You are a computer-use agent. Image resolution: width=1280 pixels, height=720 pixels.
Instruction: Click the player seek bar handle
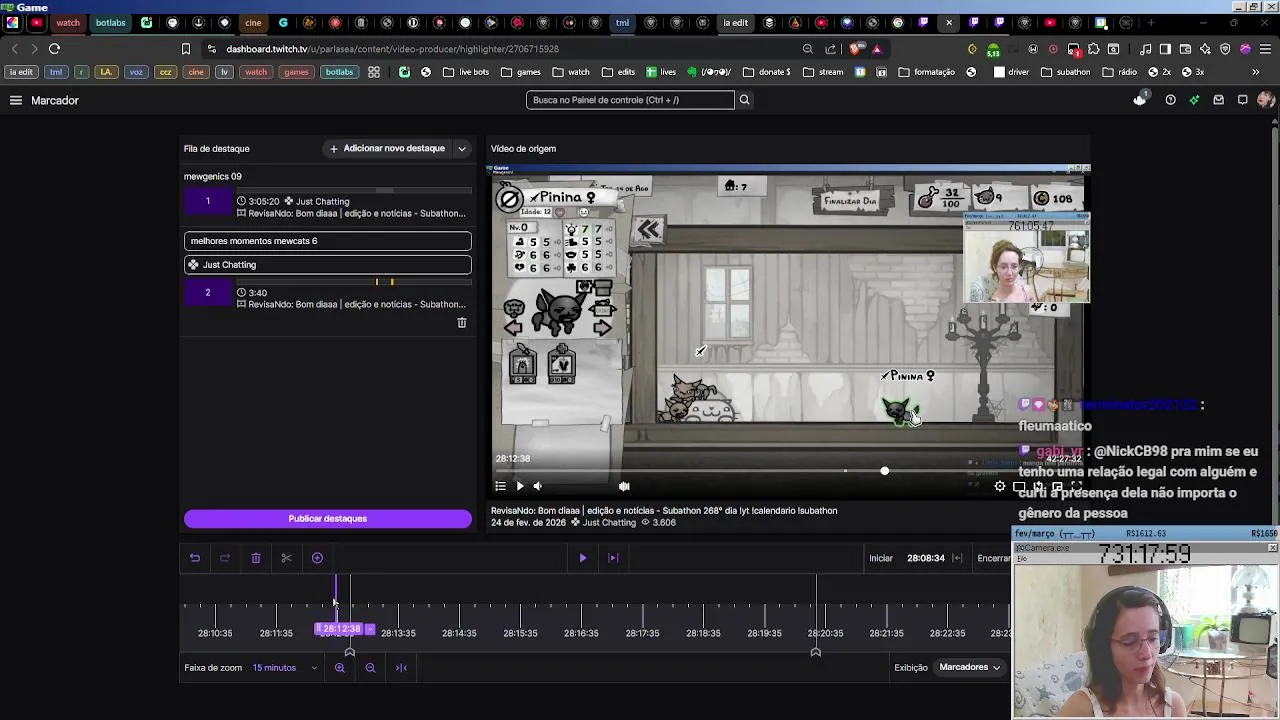pyautogui.click(x=884, y=471)
